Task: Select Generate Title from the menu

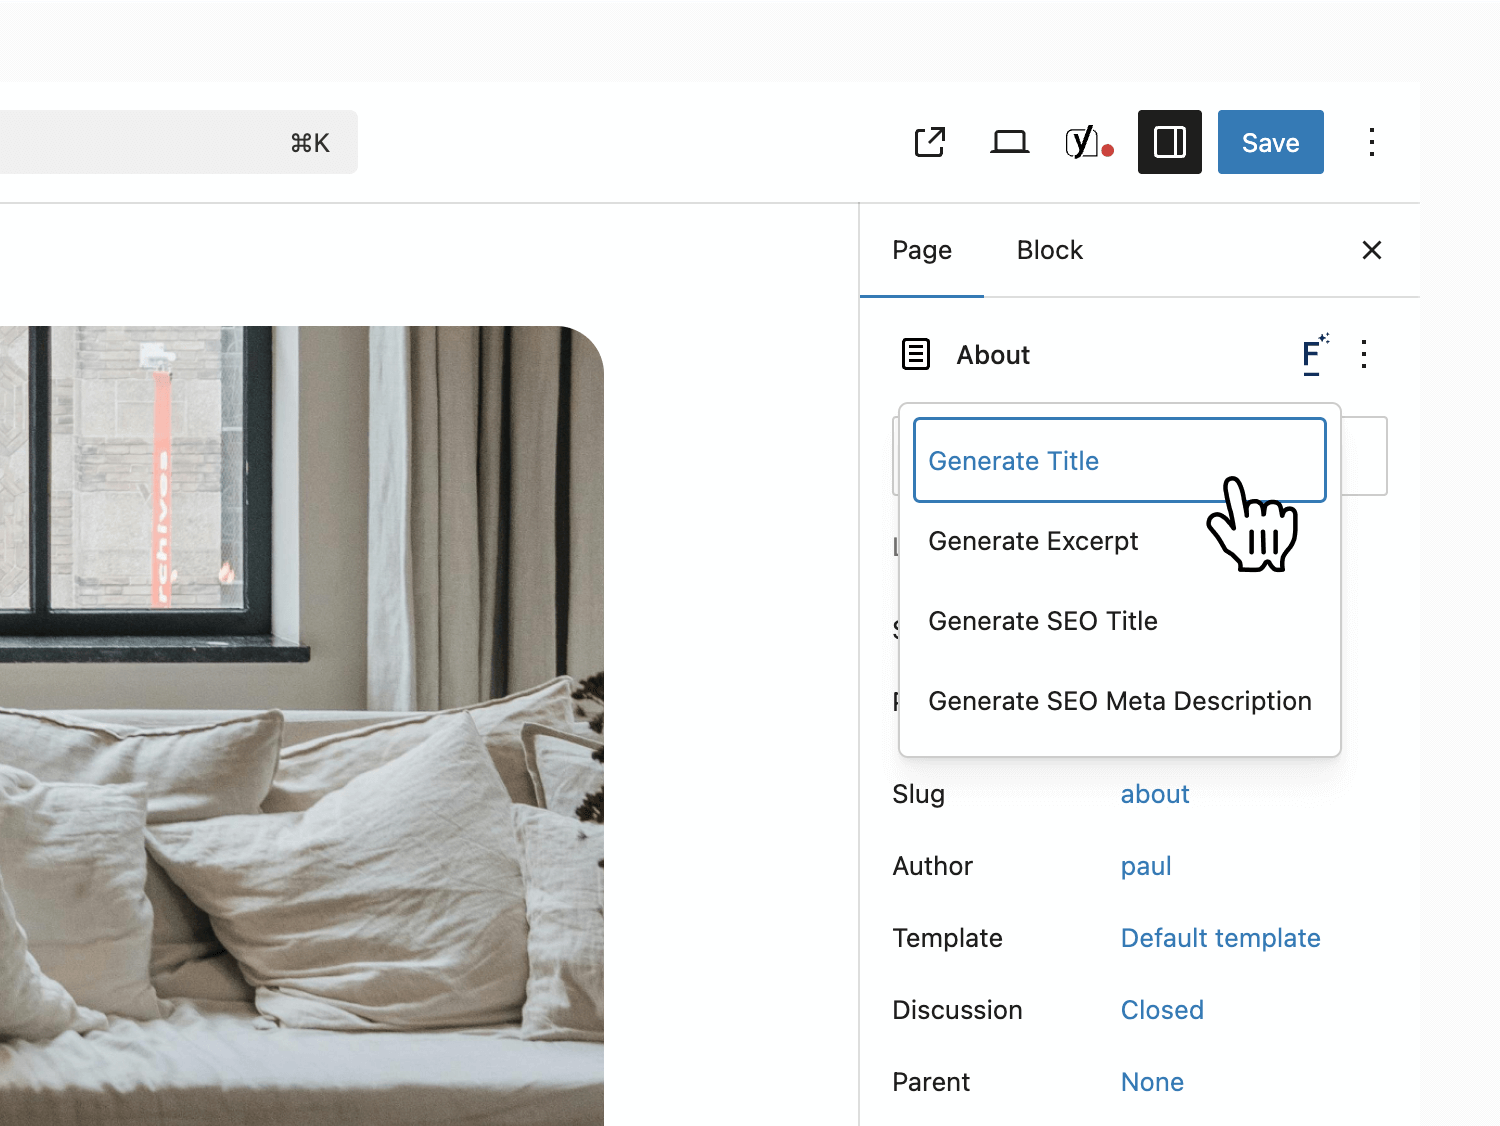Action: pos(1013,461)
